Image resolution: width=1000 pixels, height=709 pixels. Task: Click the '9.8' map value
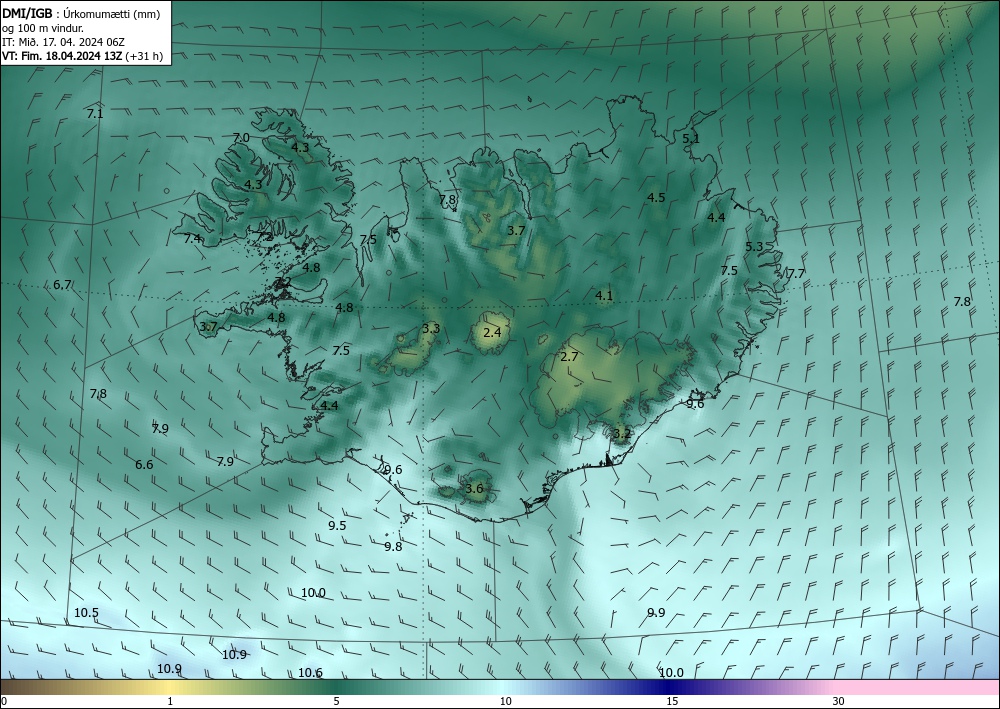click(393, 547)
